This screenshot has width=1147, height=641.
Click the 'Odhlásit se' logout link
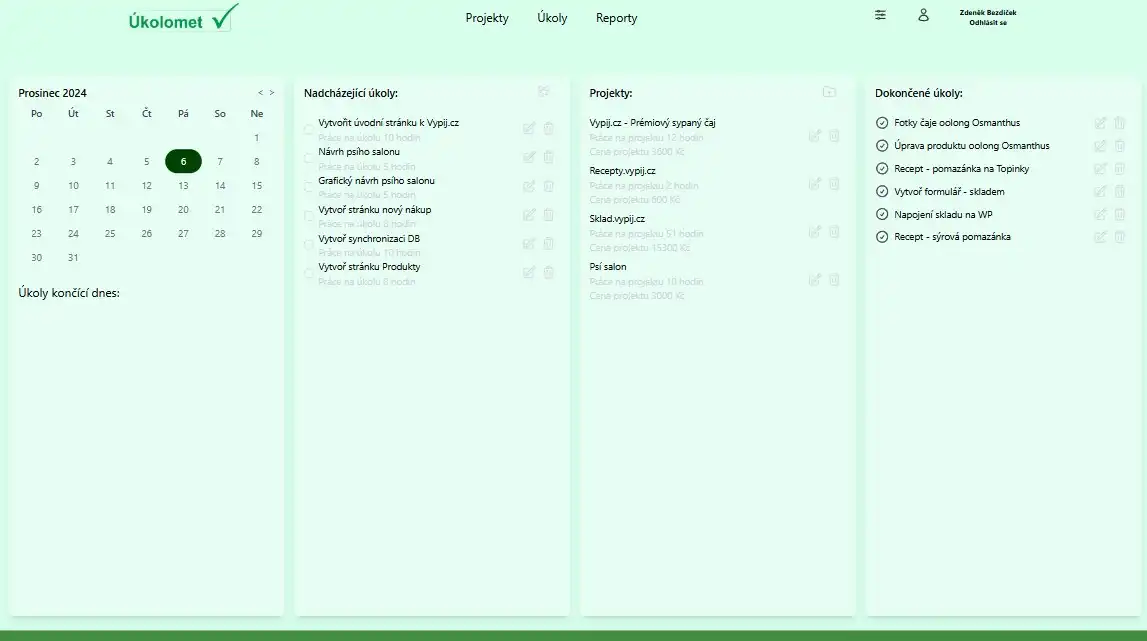pyautogui.click(x=987, y=22)
